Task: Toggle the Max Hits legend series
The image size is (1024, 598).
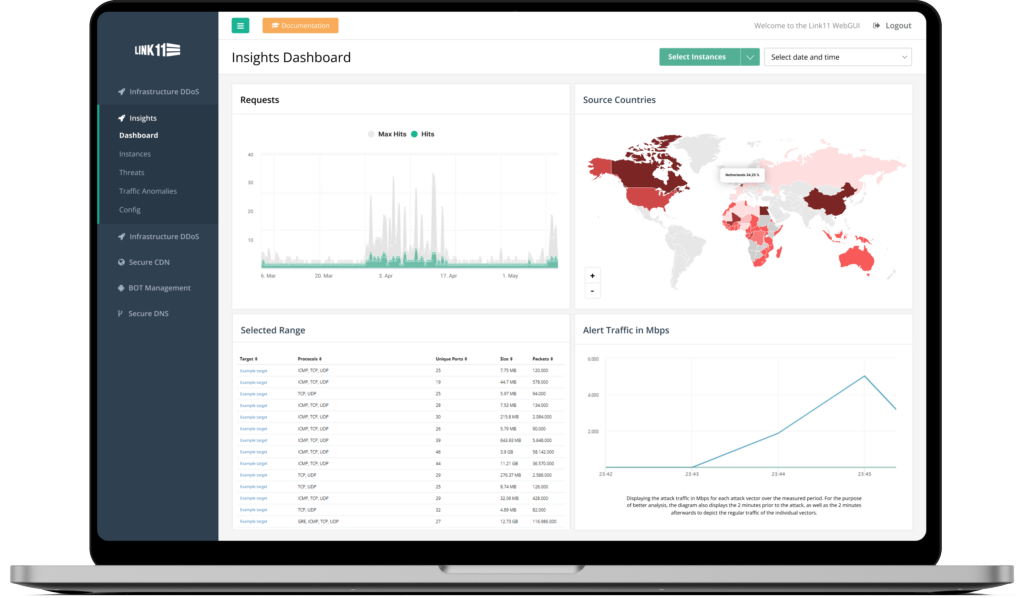Action: (x=386, y=134)
